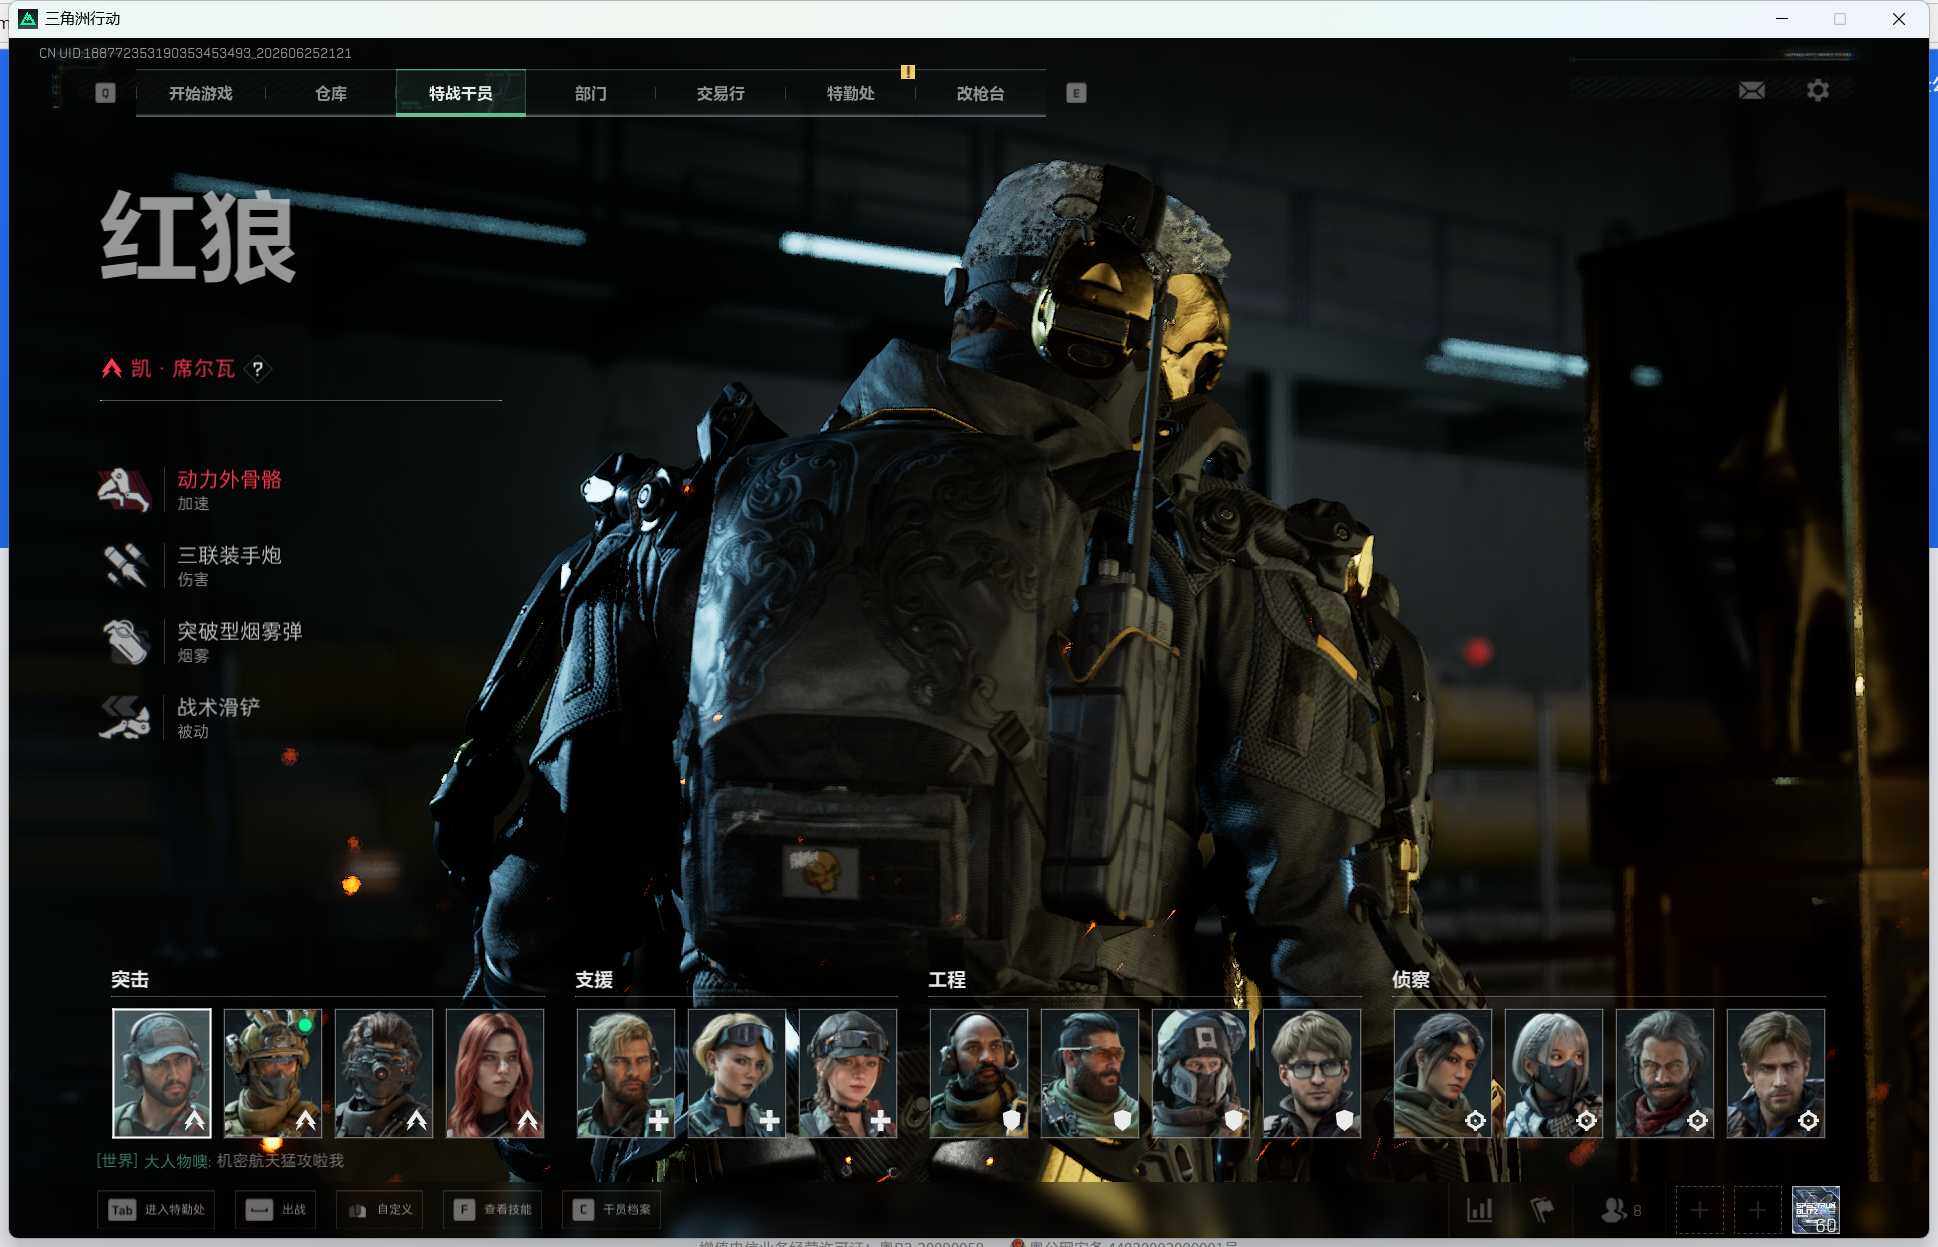Open the settings gear icon
Viewport: 1938px width, 1247px height.
(x=1818, y=91)
